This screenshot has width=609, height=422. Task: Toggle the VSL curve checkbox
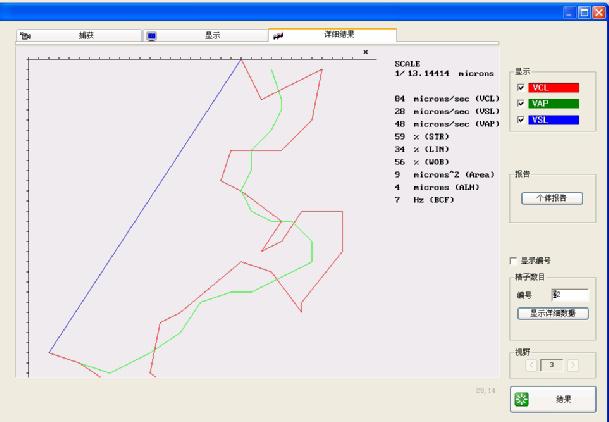pos(521,119)
